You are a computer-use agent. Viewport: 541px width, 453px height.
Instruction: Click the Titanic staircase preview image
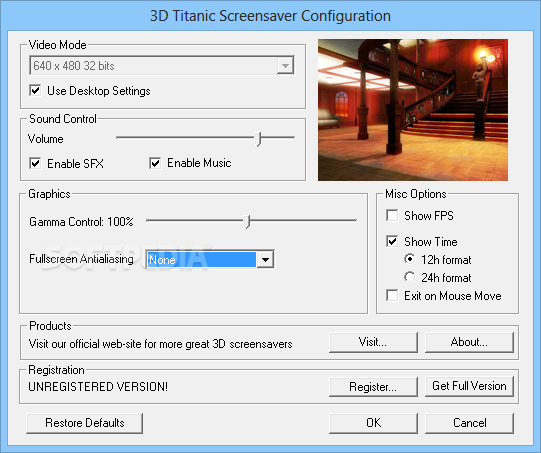tap(413, 110)
